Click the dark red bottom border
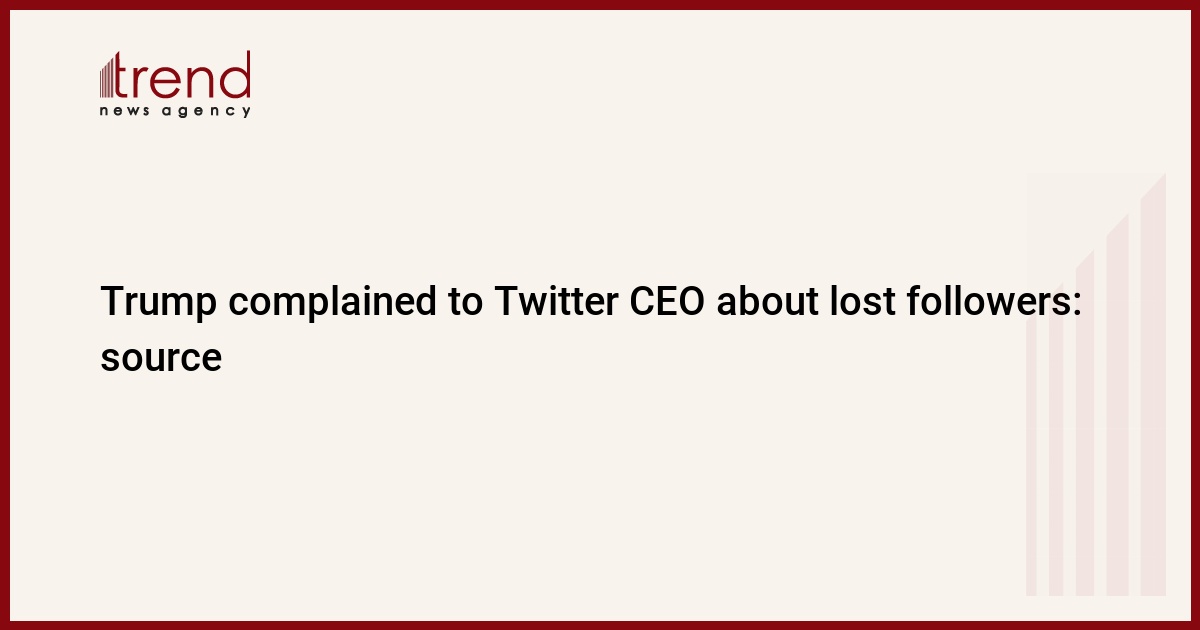 pyautogui.click(x=600, y=625)
